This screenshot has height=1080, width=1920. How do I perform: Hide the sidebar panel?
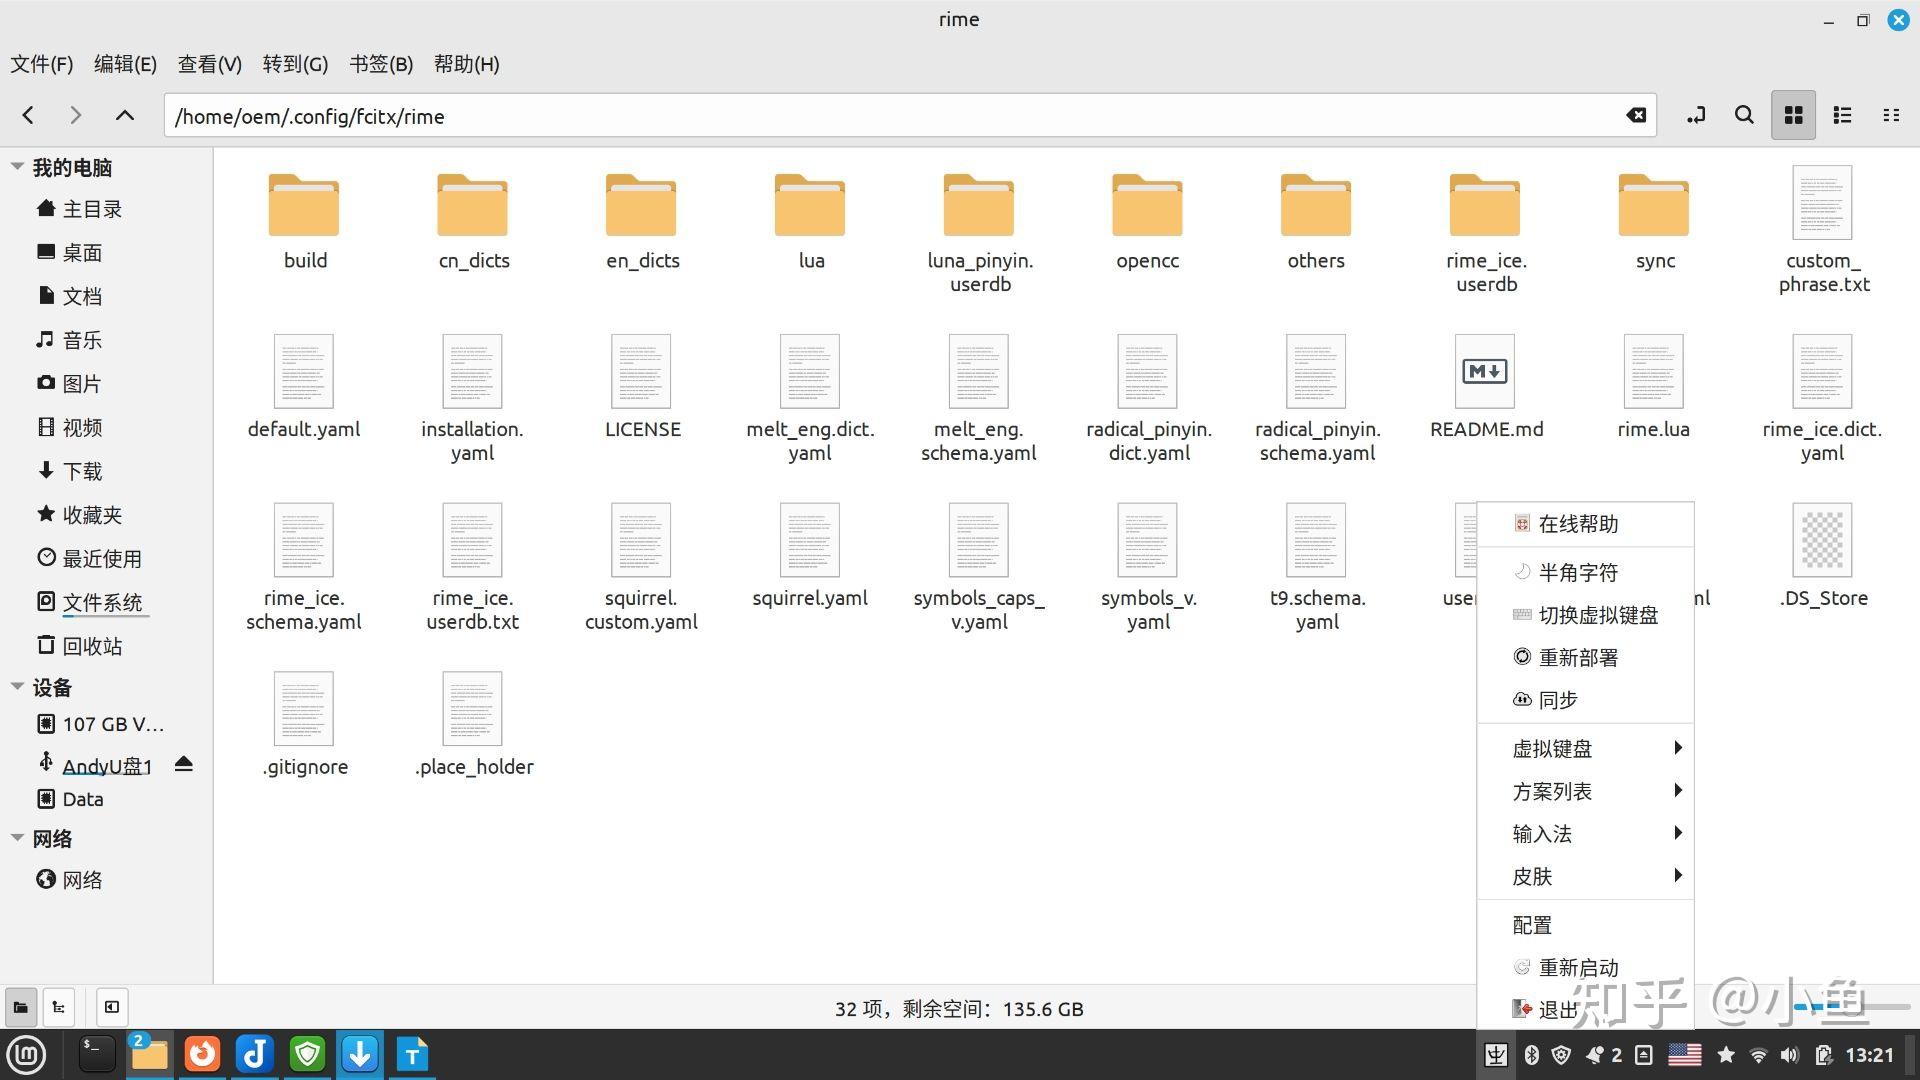click(111, 1007)
